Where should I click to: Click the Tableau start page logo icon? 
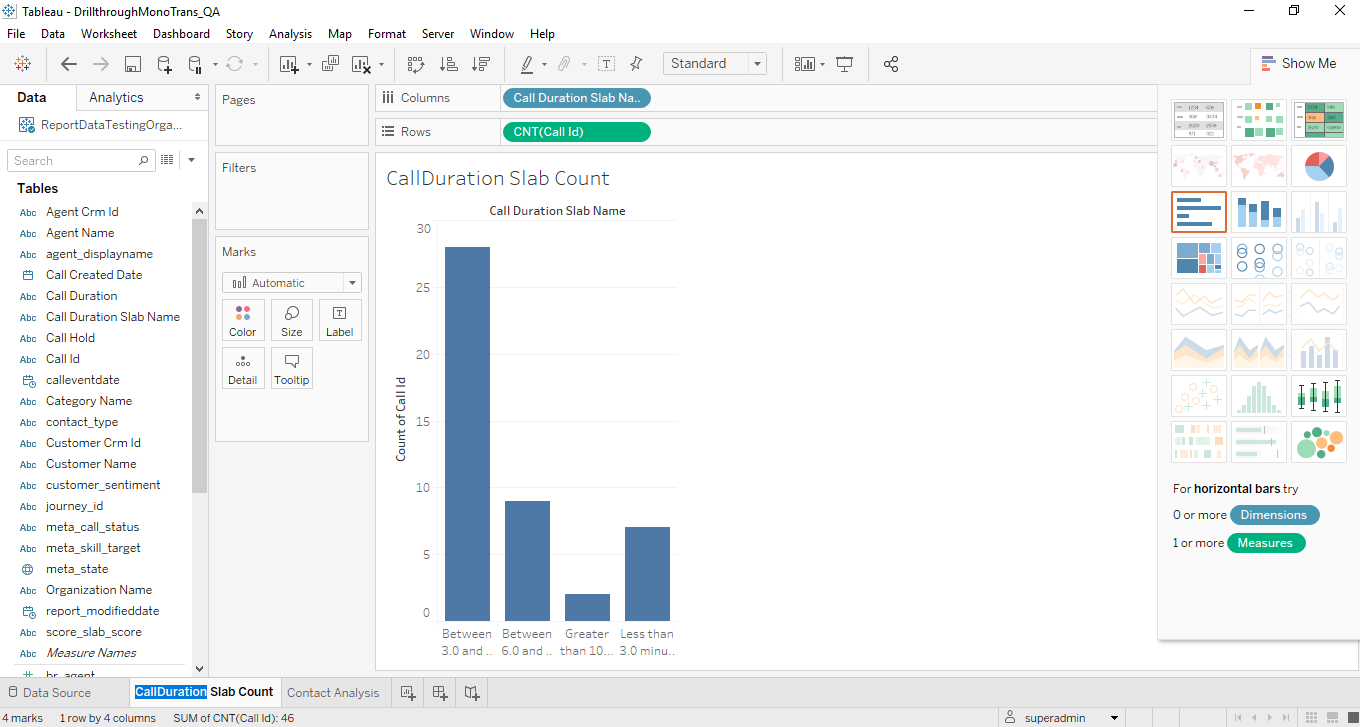(x=22, y=64)
